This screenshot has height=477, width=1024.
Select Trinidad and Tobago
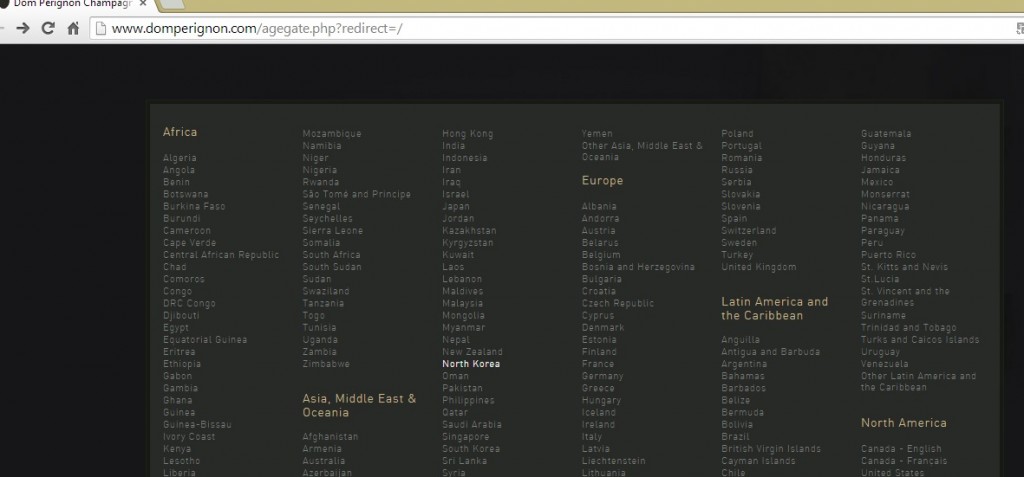pyautogui.click(x=908, y=328)
